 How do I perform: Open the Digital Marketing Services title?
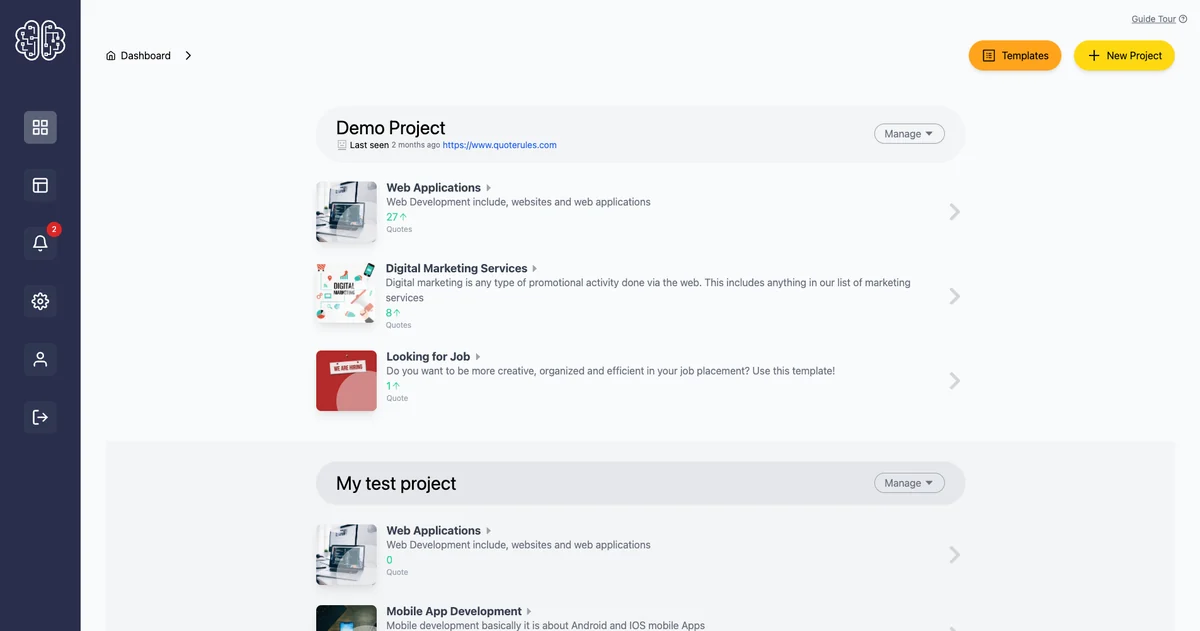coord(456,269)
